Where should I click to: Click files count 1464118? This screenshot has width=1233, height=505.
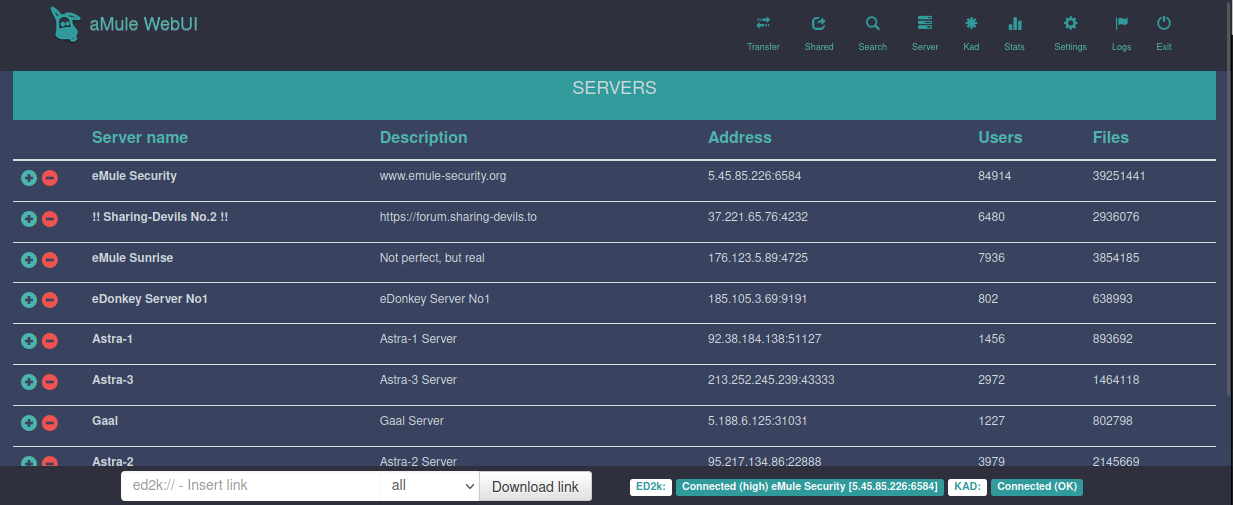coord(1116,380)
